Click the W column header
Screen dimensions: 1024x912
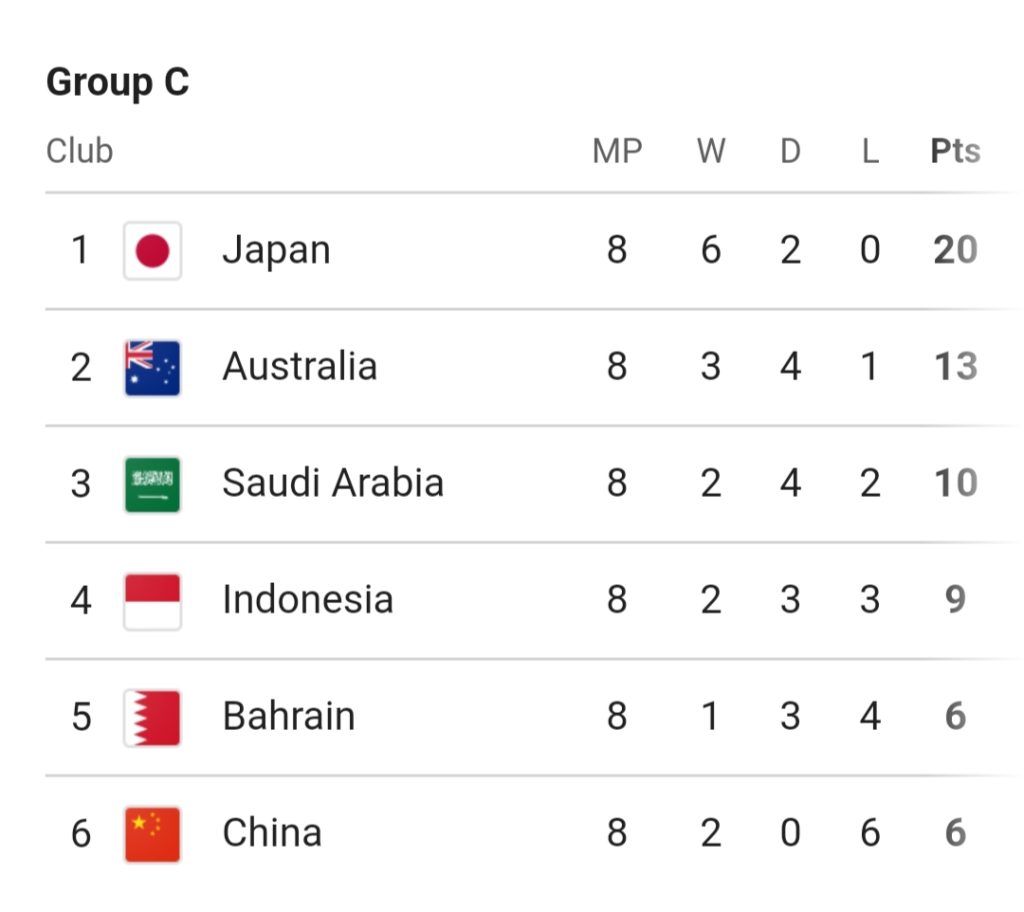710,152
